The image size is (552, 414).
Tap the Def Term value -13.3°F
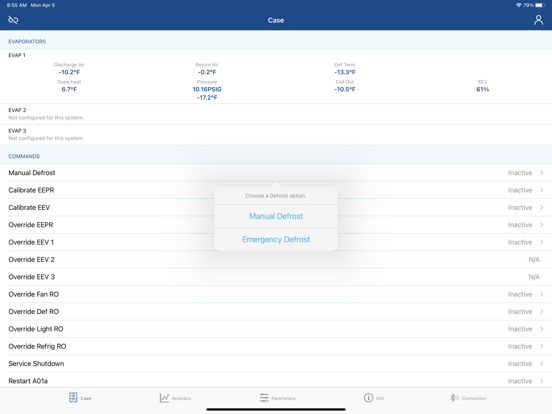pos(345,72)
